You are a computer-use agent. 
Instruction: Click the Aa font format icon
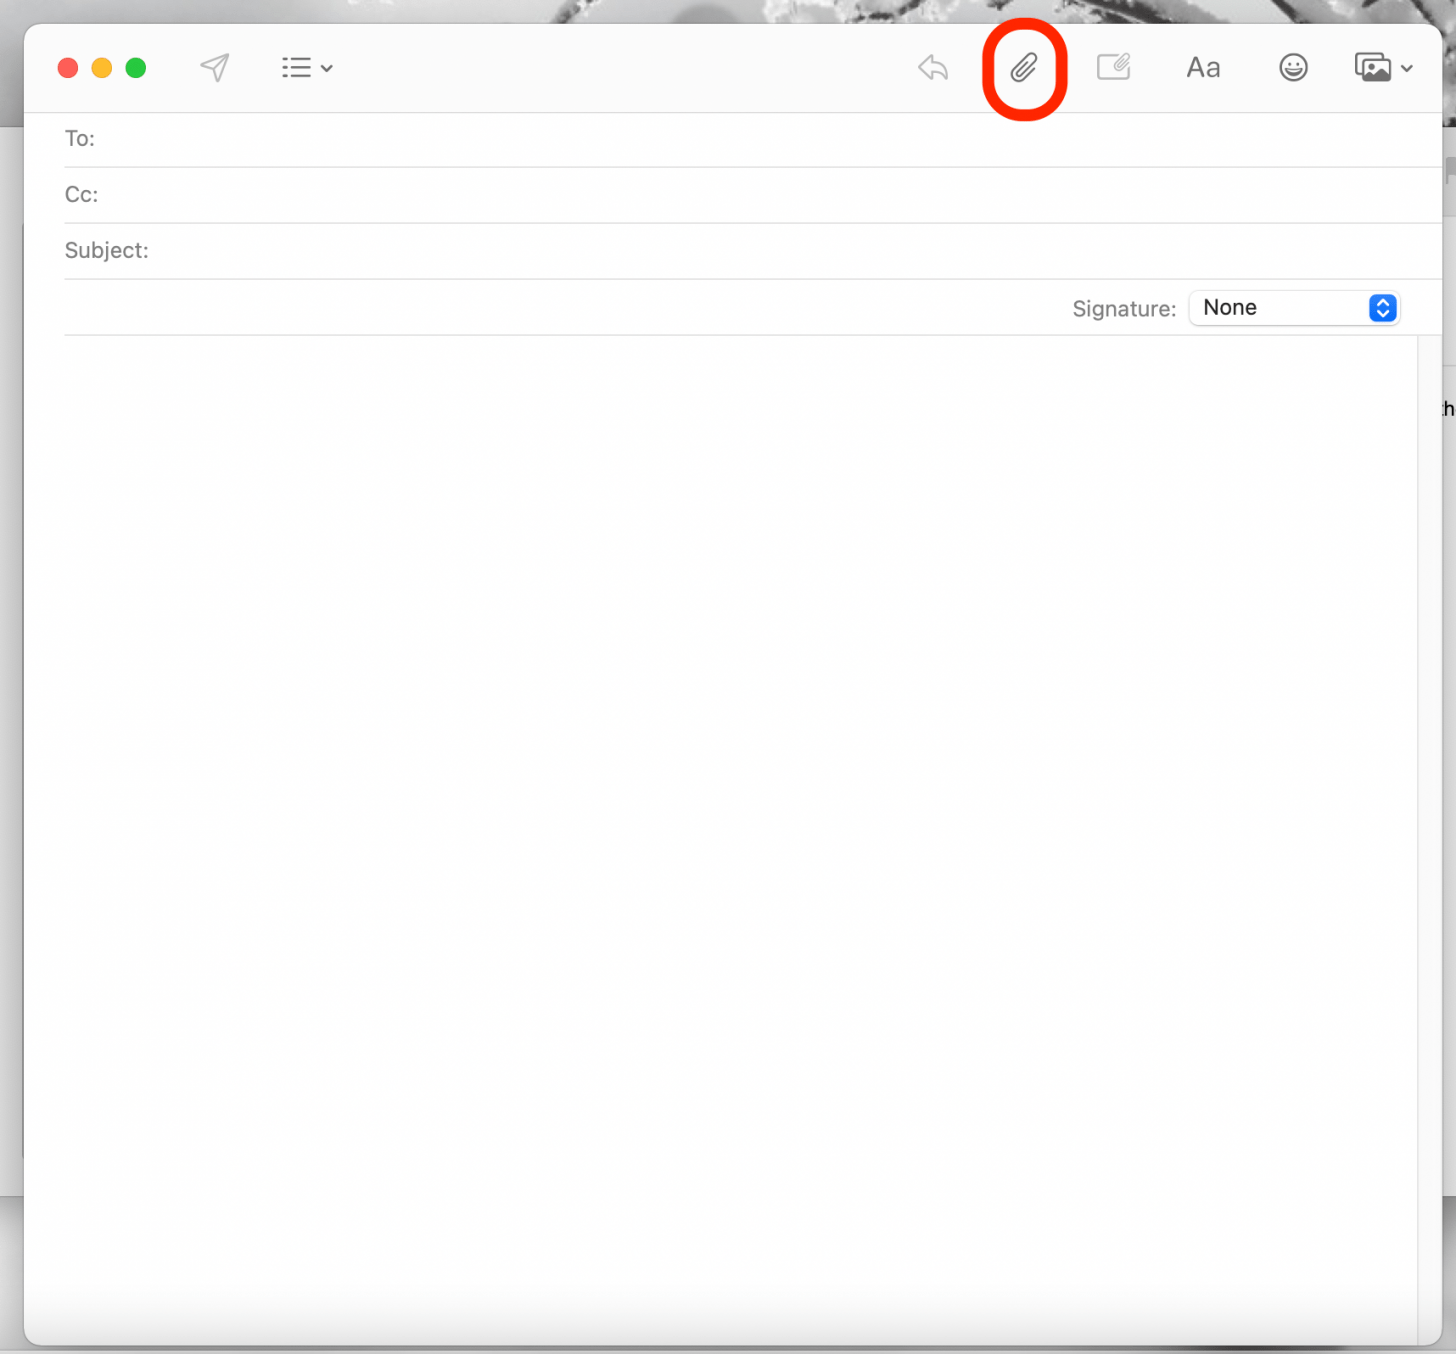(1202, 67)
